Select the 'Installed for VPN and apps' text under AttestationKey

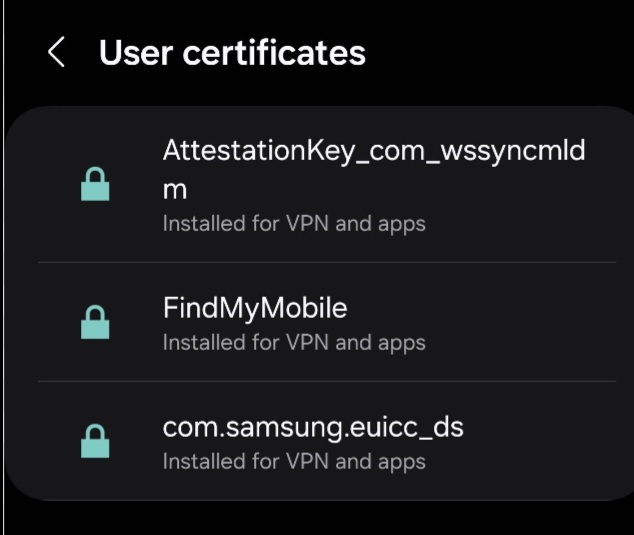(294, 224)
